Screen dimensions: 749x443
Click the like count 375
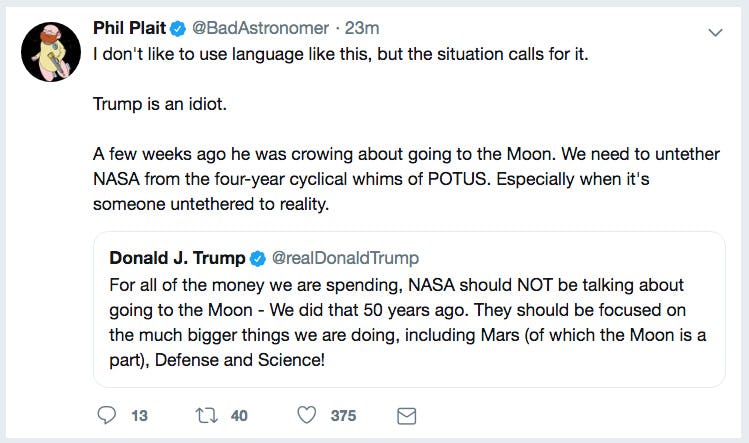pos(344,415)
